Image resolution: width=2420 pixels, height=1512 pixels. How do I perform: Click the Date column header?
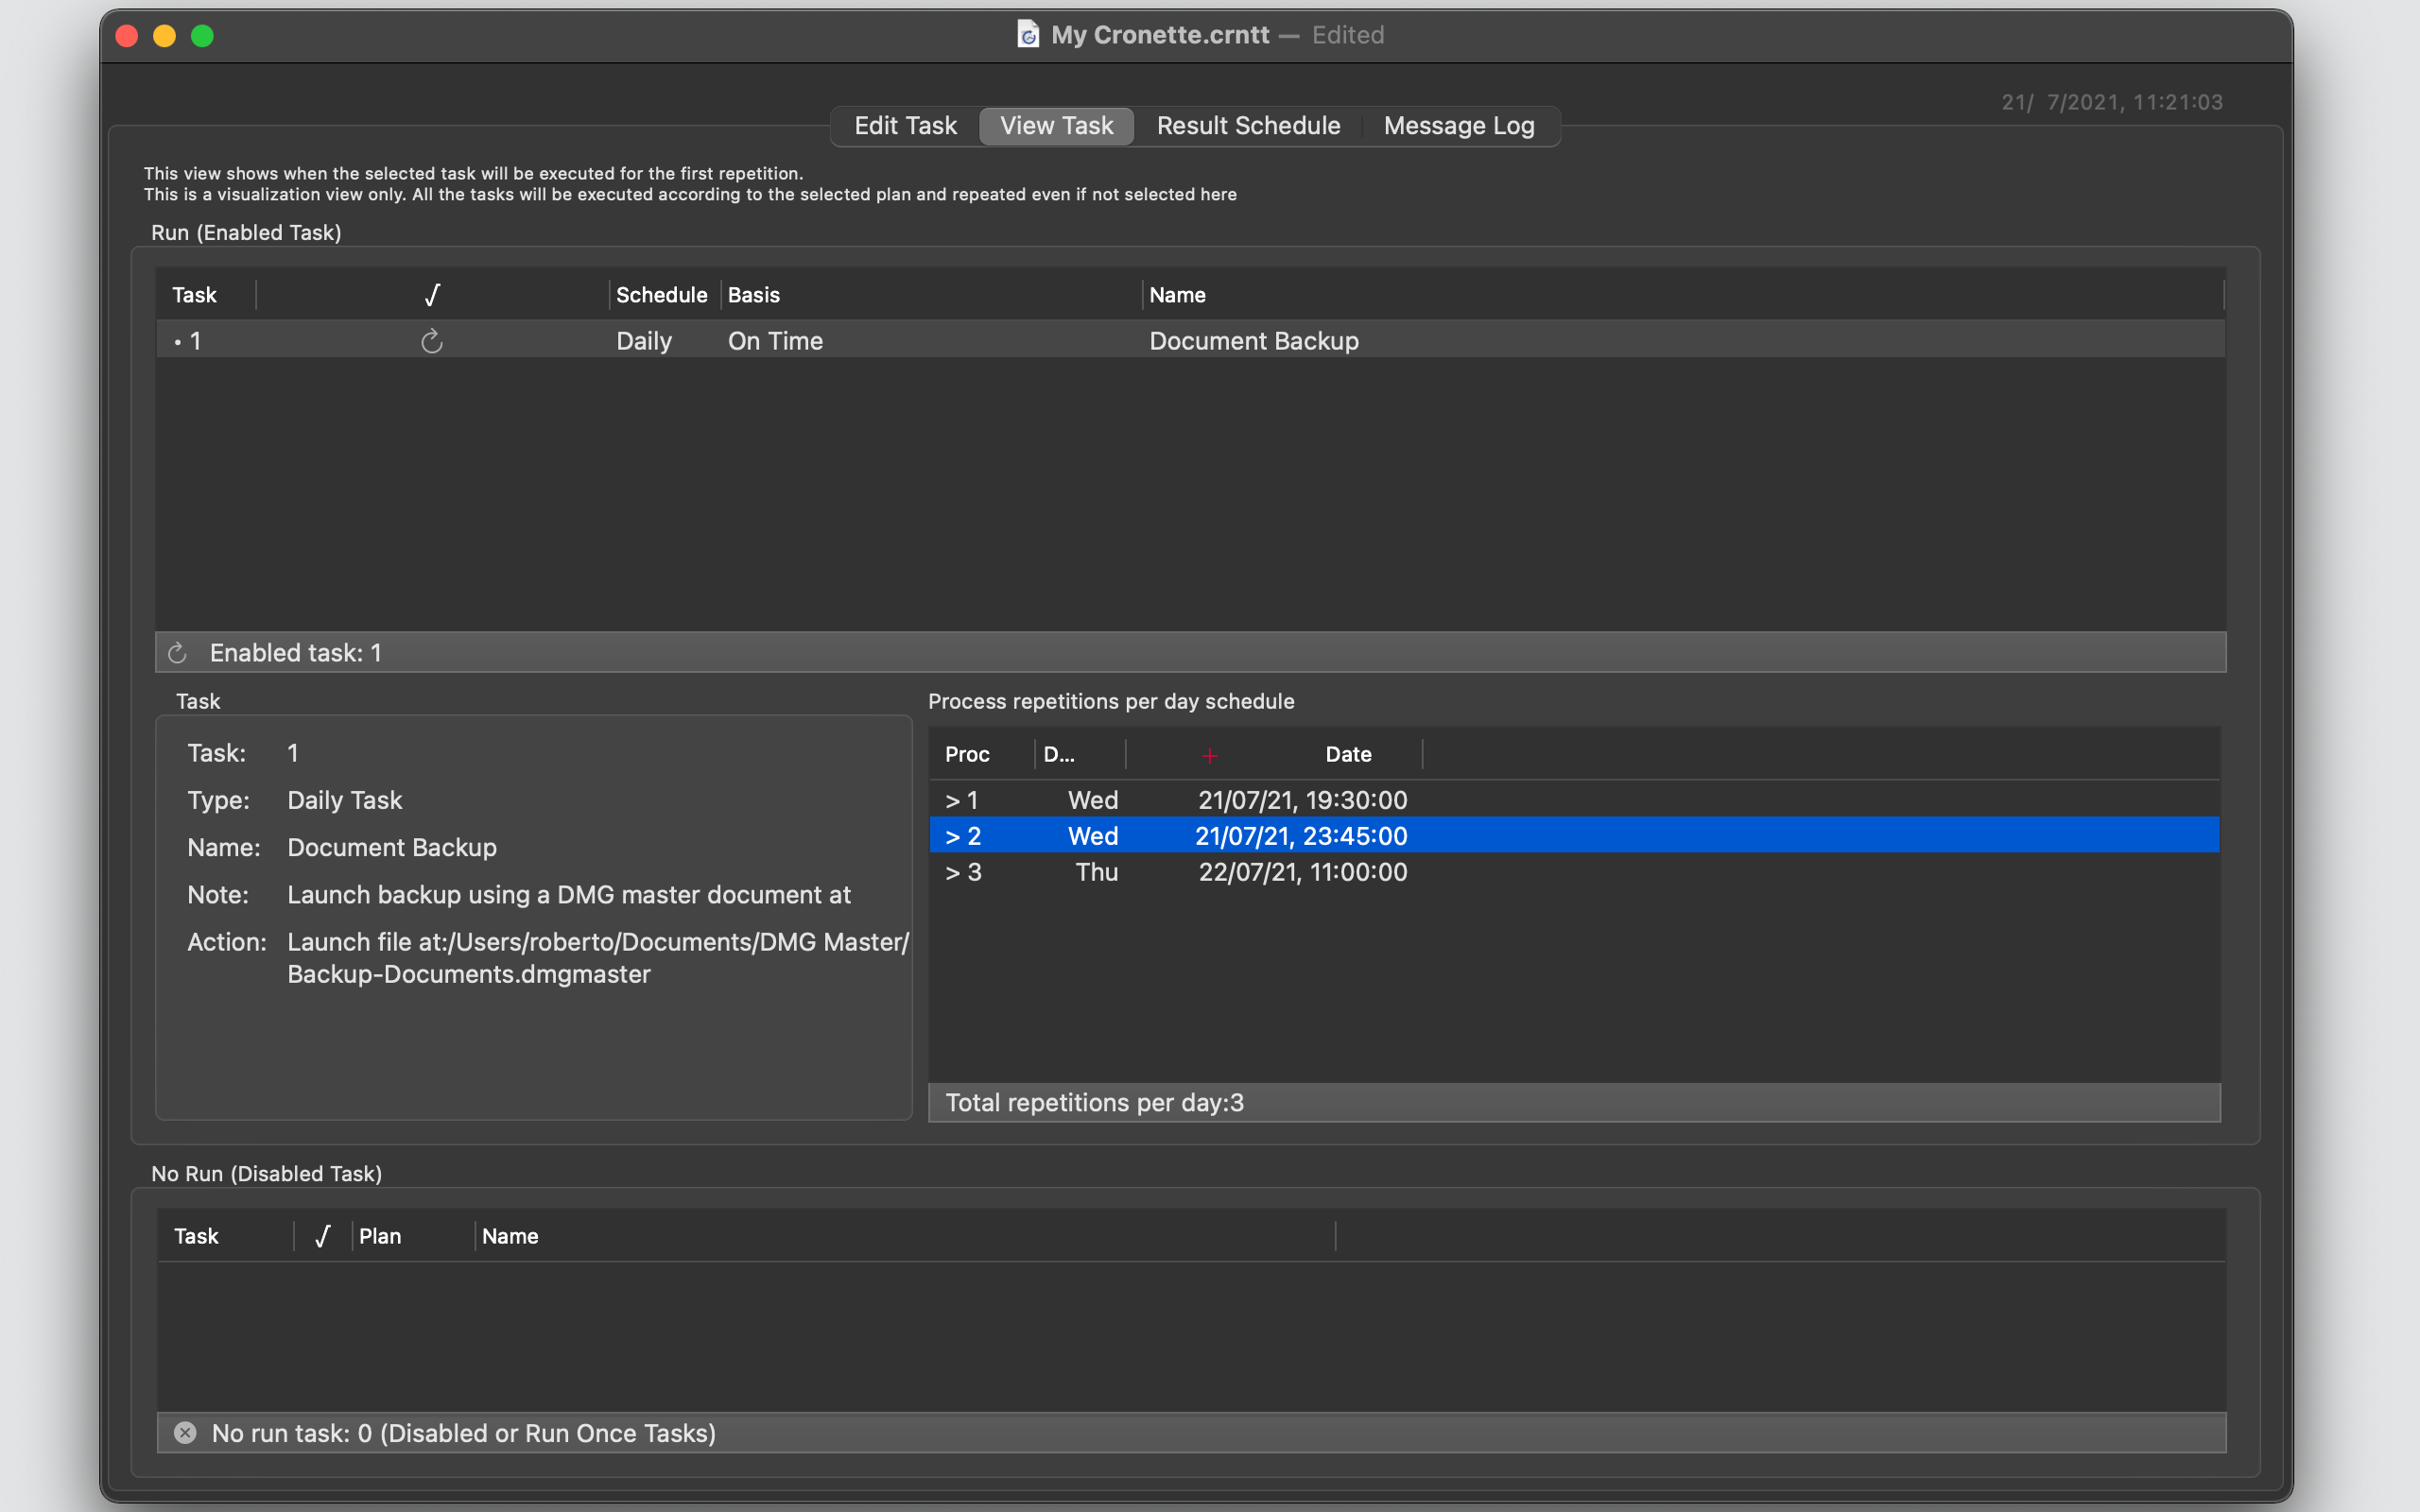point(1348,754)
